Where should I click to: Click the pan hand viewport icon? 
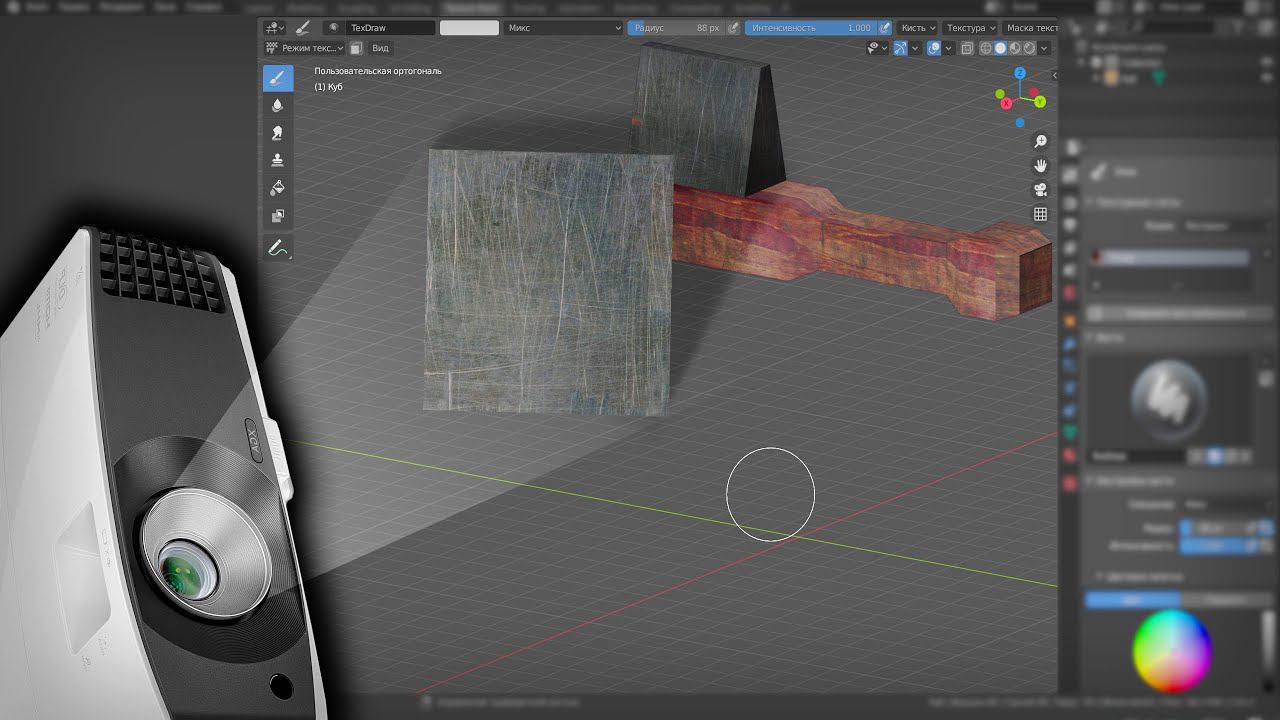click(1040, 166)
